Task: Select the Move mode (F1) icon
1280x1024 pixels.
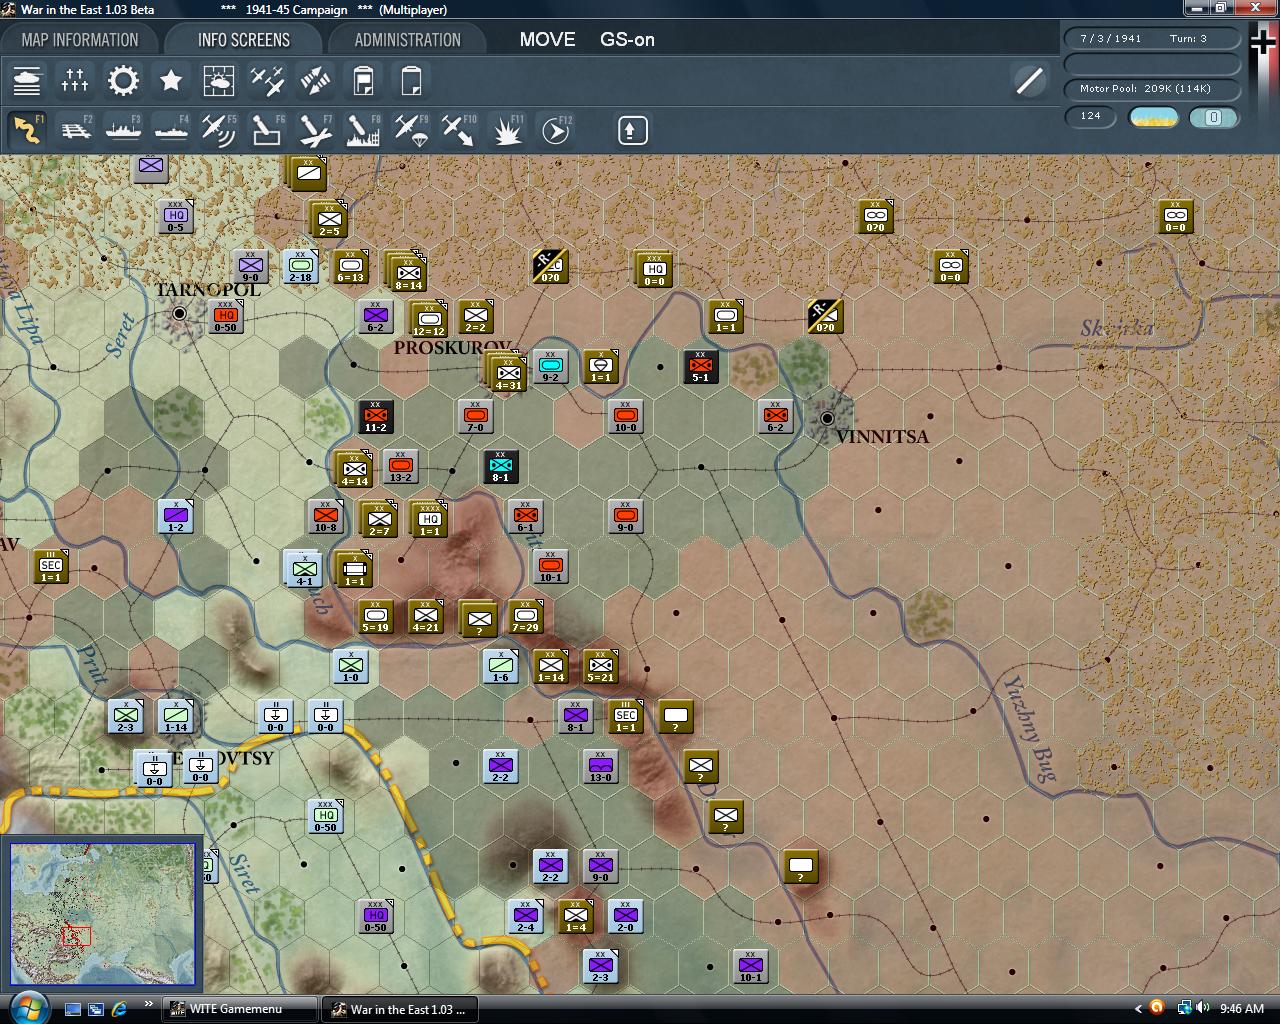Action: click(x=27, y=130)
